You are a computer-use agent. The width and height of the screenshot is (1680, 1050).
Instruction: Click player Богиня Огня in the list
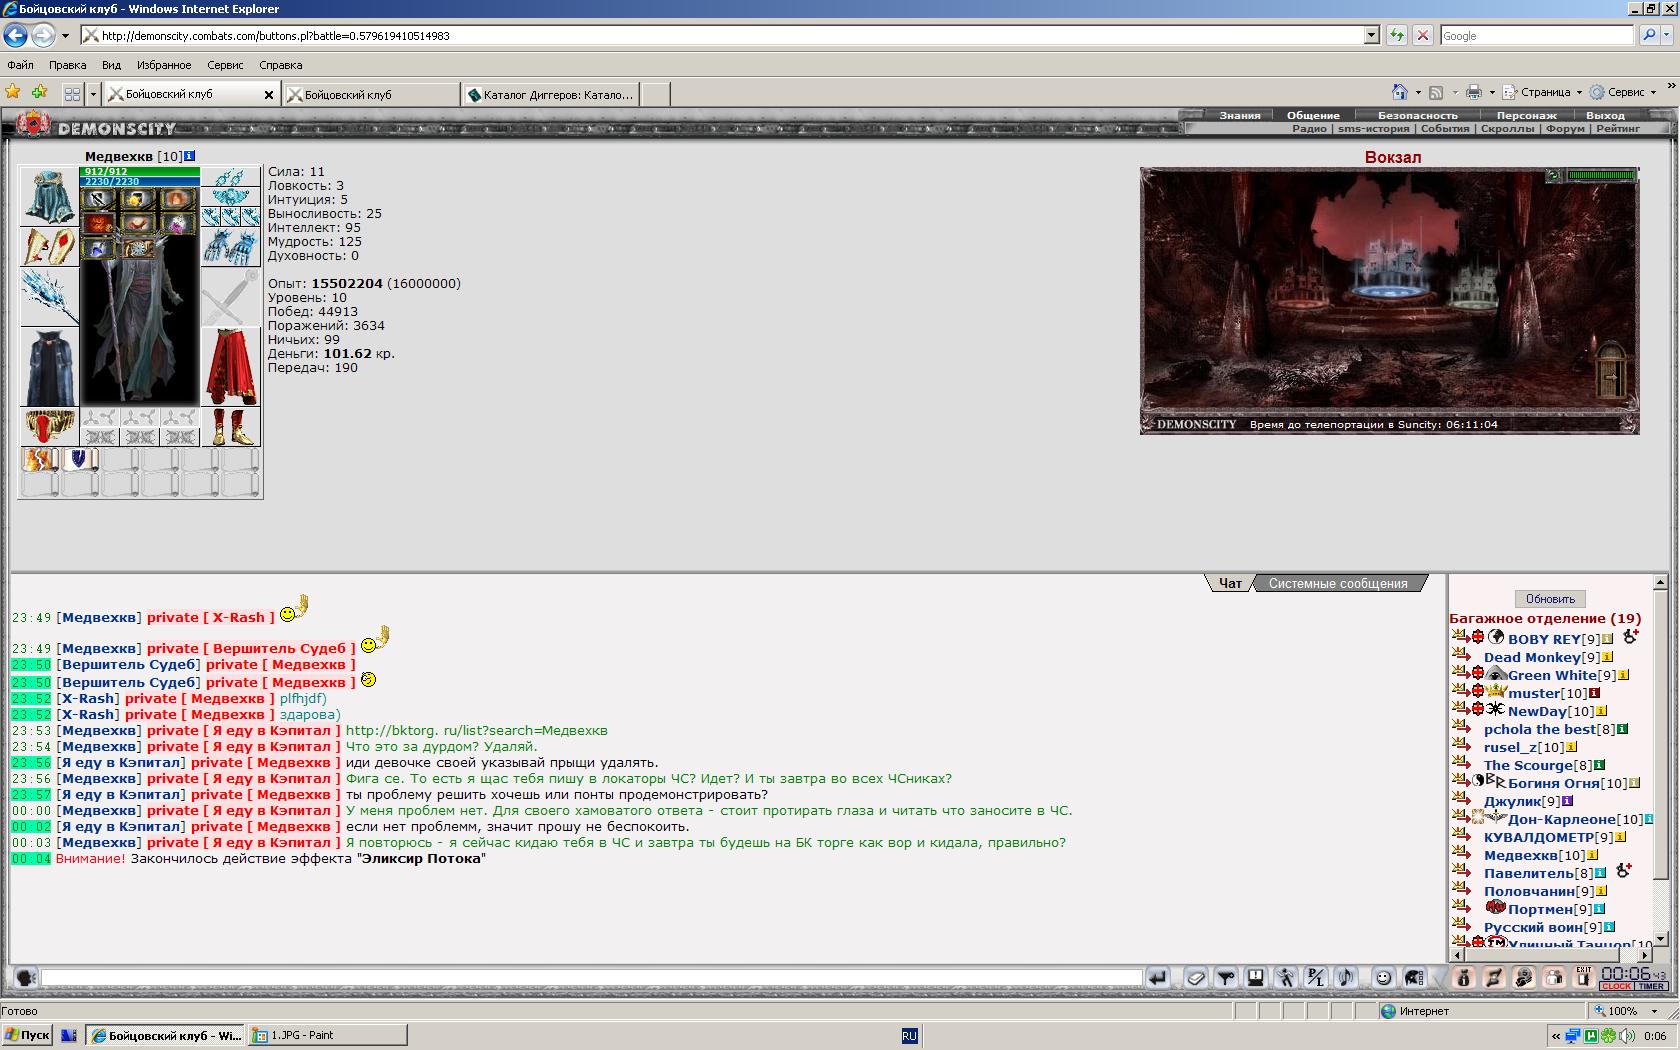pyautogui.click(x=1553, y=783)
